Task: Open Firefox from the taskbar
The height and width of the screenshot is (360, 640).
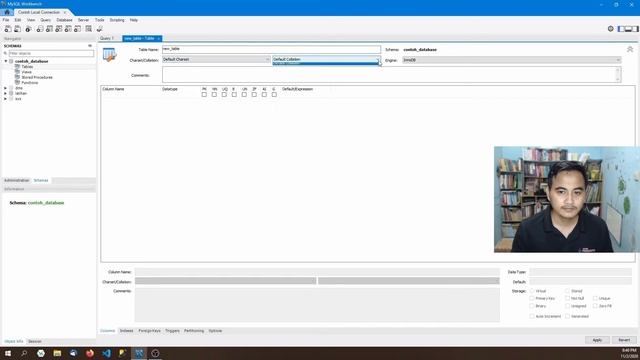Action: pos(90,353)
